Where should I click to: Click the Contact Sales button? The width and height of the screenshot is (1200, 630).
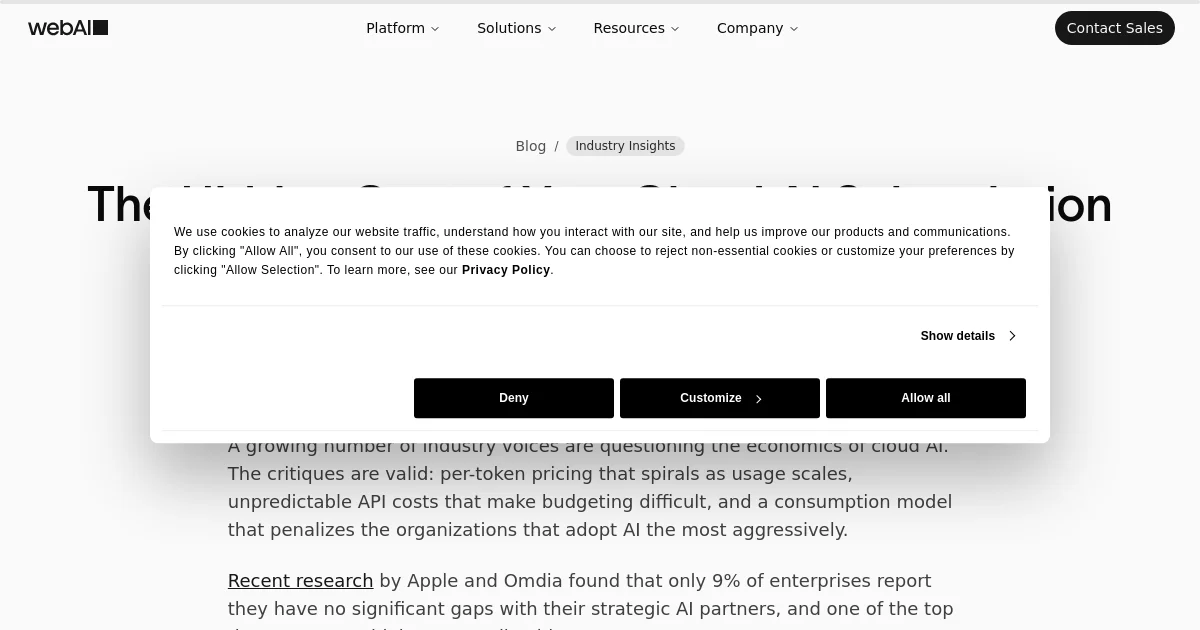1114,28
